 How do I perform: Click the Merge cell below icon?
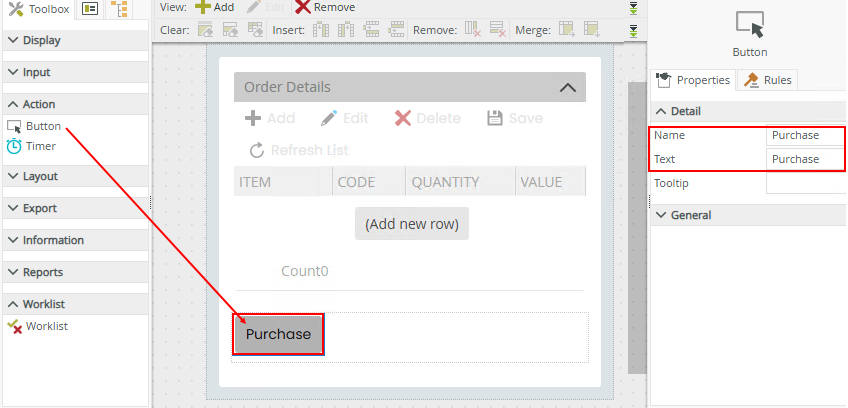(x=592, y=30)
